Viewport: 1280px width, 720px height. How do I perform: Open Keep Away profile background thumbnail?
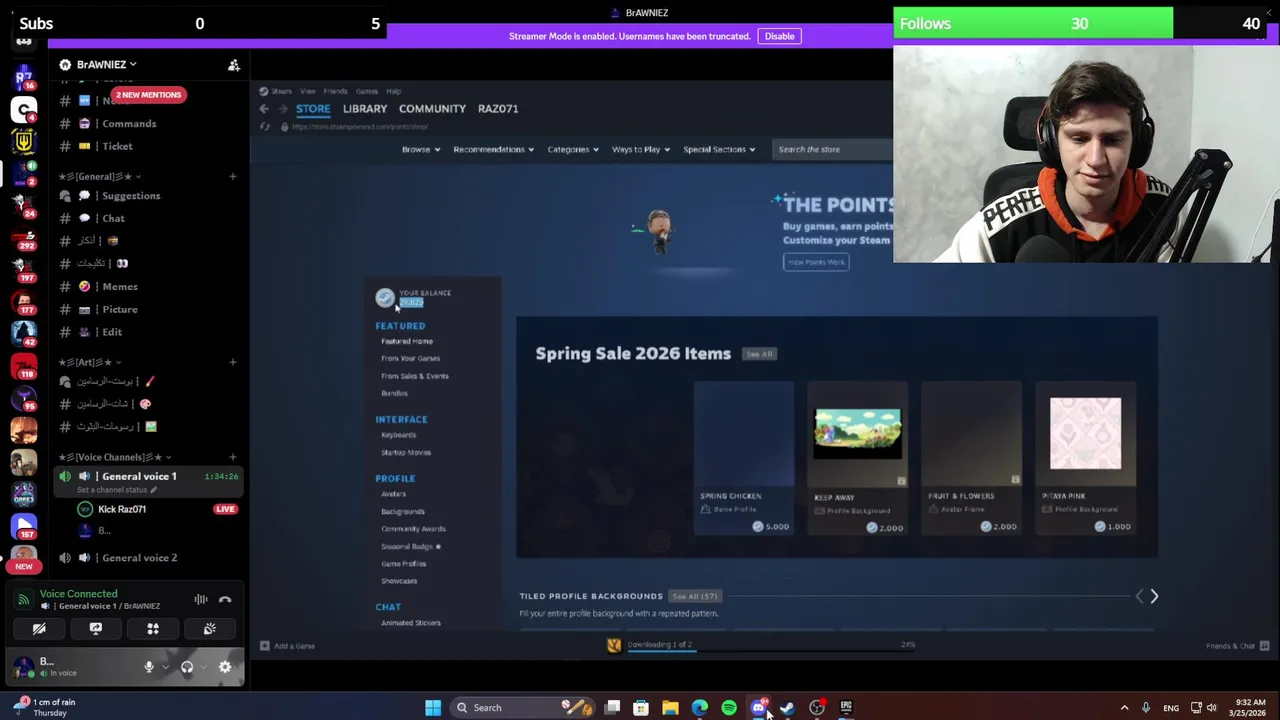point(857,433)
